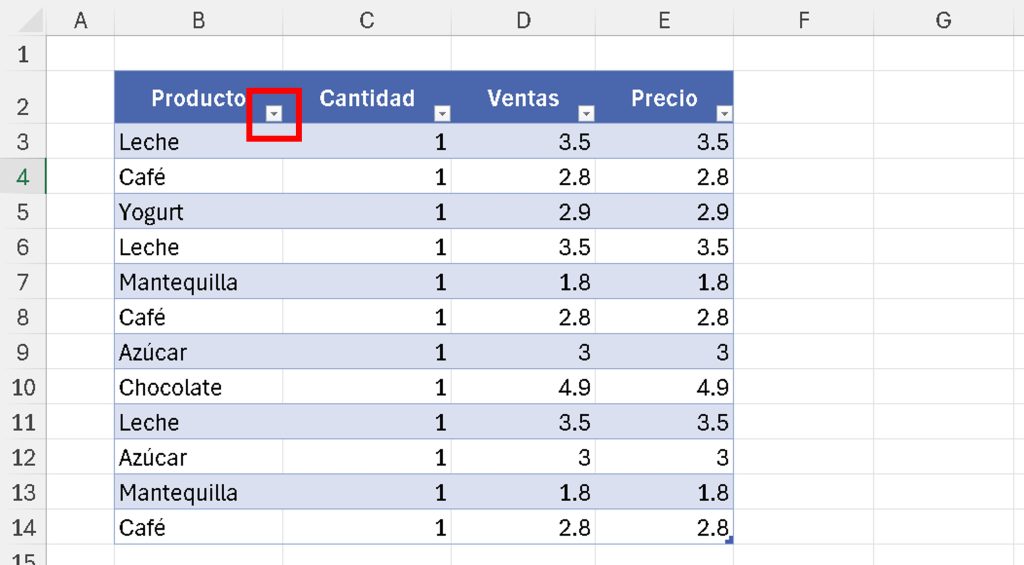This screenshot has width=1024, height=565.
Task: Click the row 10 header
Action: [23, 388]
